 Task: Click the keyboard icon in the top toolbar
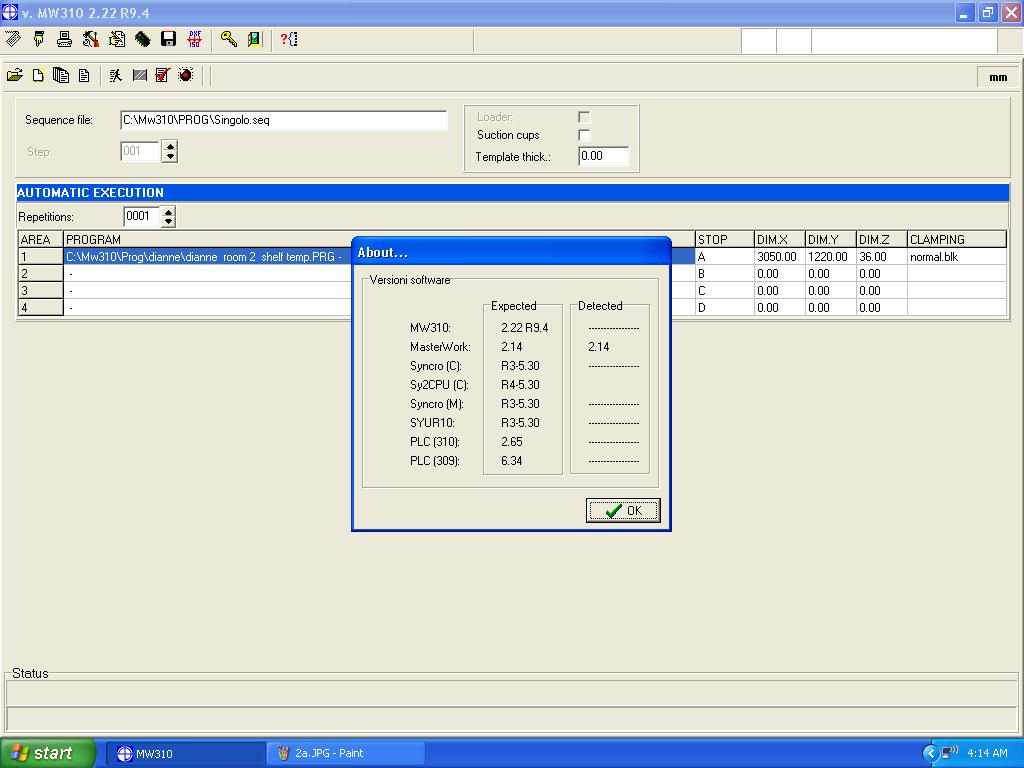coord(13,39)
